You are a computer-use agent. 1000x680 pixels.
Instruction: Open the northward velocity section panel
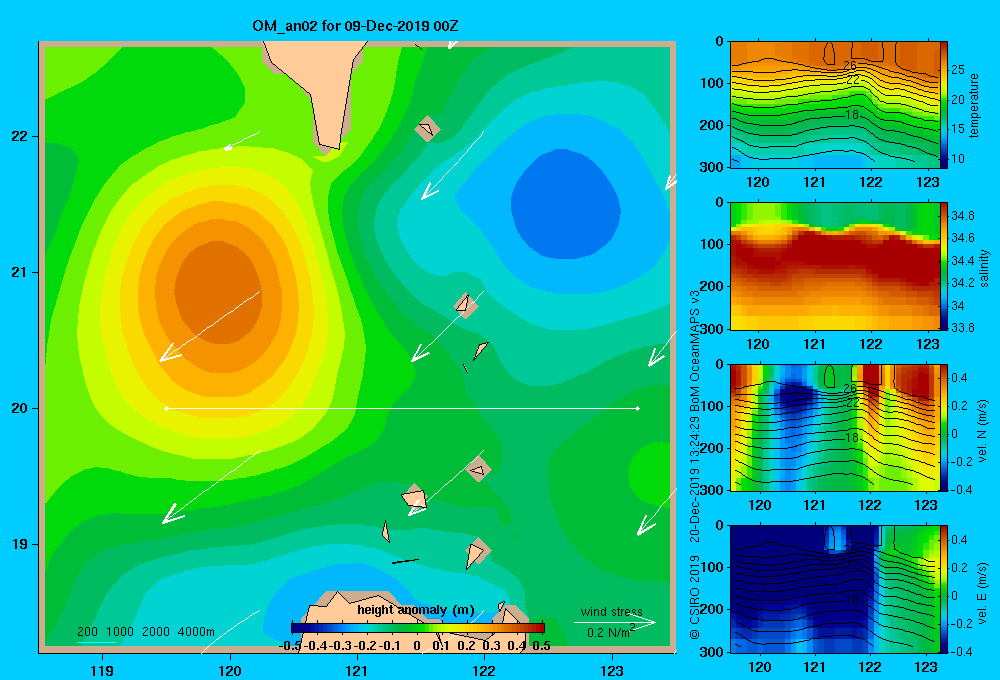[834, 427]
